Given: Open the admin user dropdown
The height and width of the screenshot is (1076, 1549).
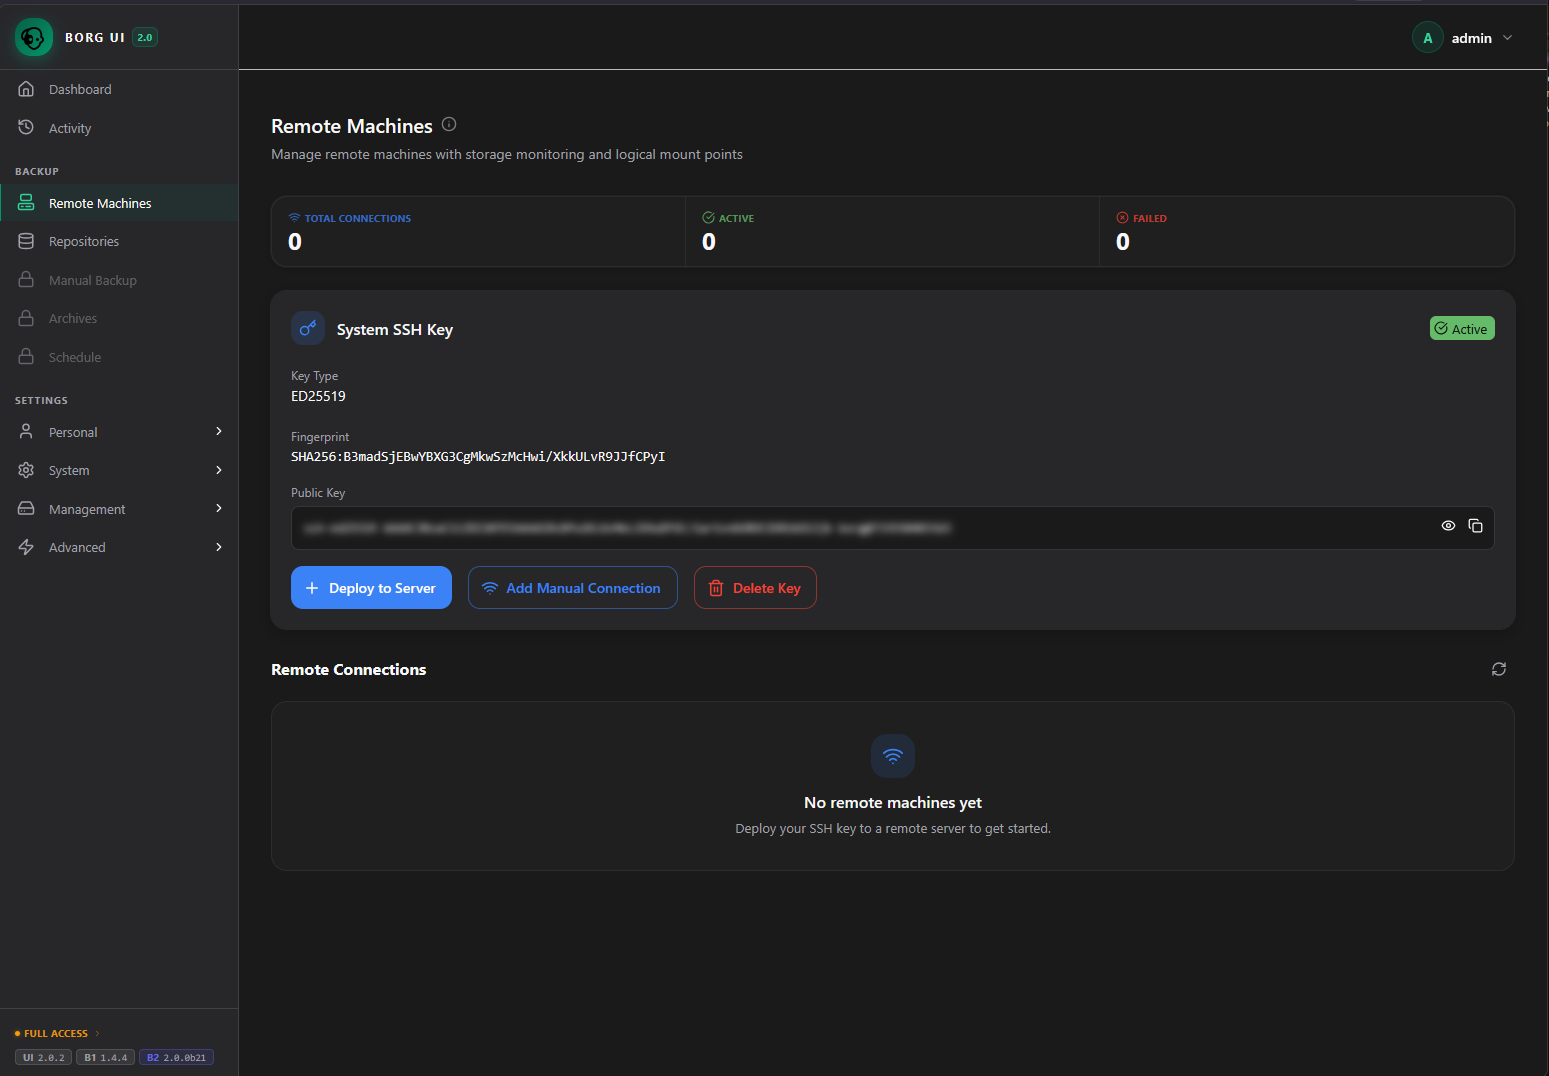Looking at the screenshot, I should coord(1462,38).
